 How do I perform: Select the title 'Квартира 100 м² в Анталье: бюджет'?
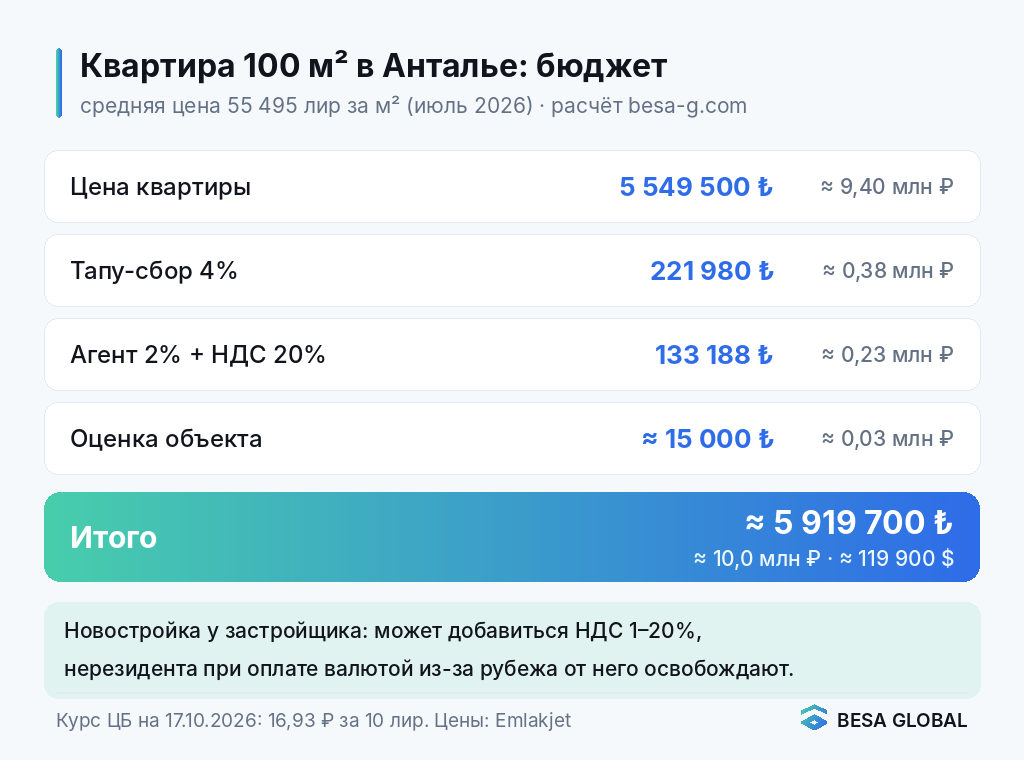pyautogui.click(x=374, y=65)
